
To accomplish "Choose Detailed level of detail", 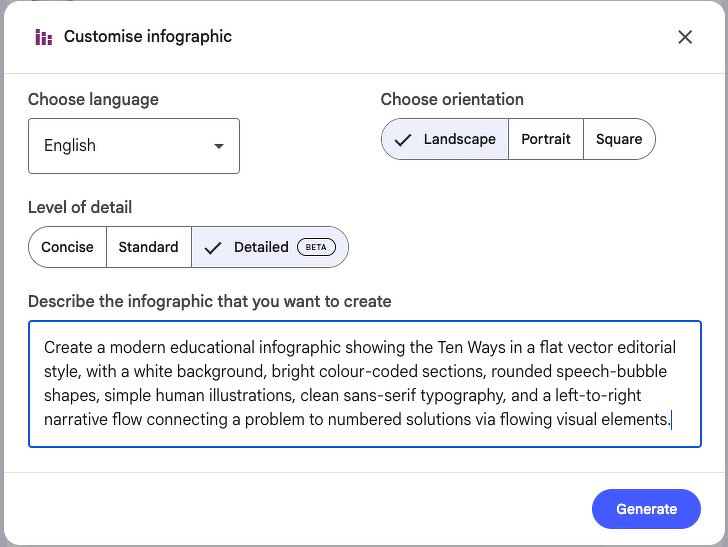I will [x=270, y=247].
